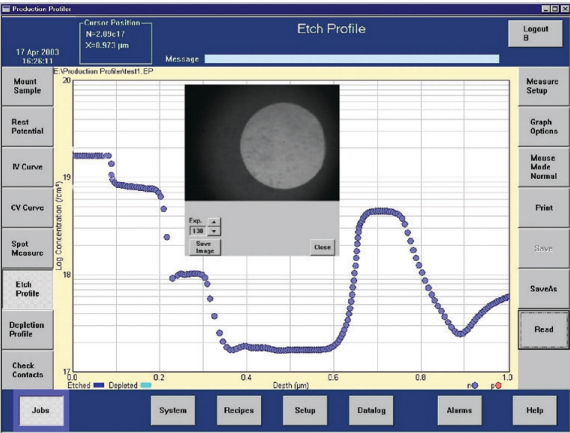This screenshot has height=433, width=570.
Task: Show the IV Curve
Action: point(27,167)
